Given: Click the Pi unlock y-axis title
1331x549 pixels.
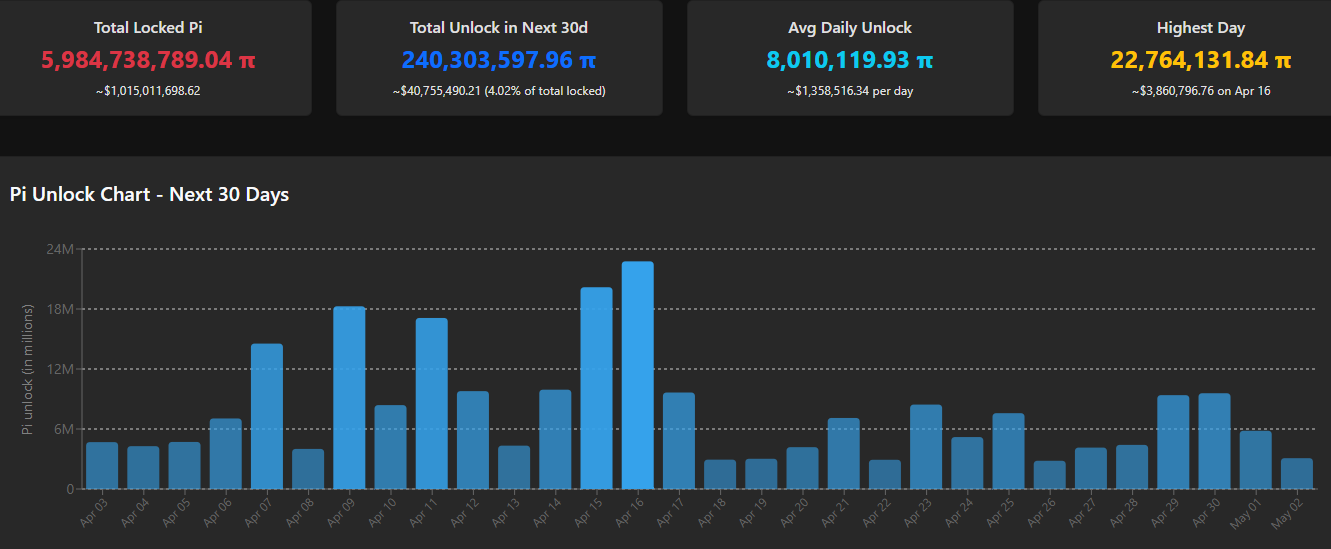Looking at the screenshot, I should pyautogui.click(x=29, y=369).
